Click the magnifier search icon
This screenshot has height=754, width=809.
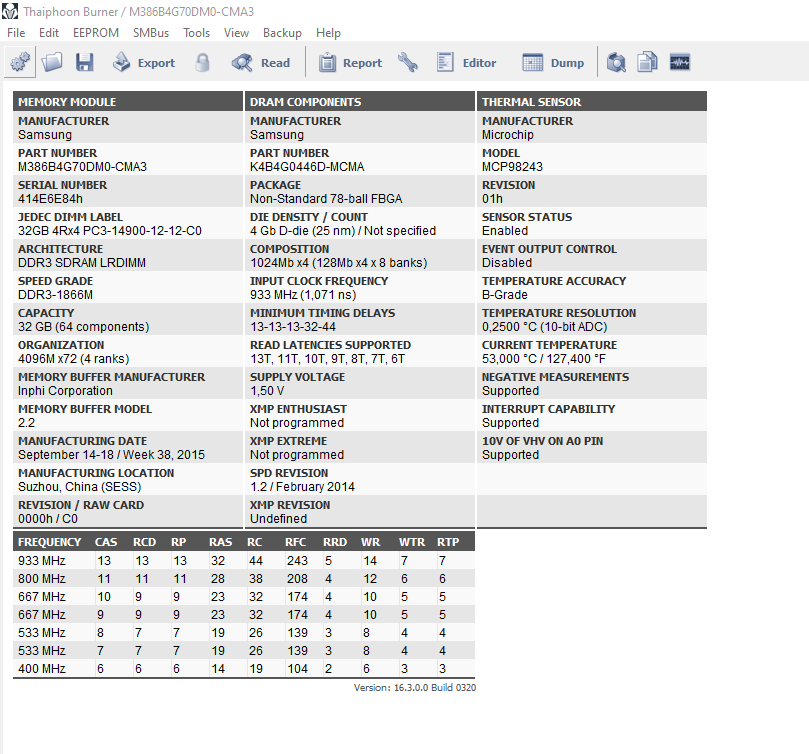[x=616, y=62]
